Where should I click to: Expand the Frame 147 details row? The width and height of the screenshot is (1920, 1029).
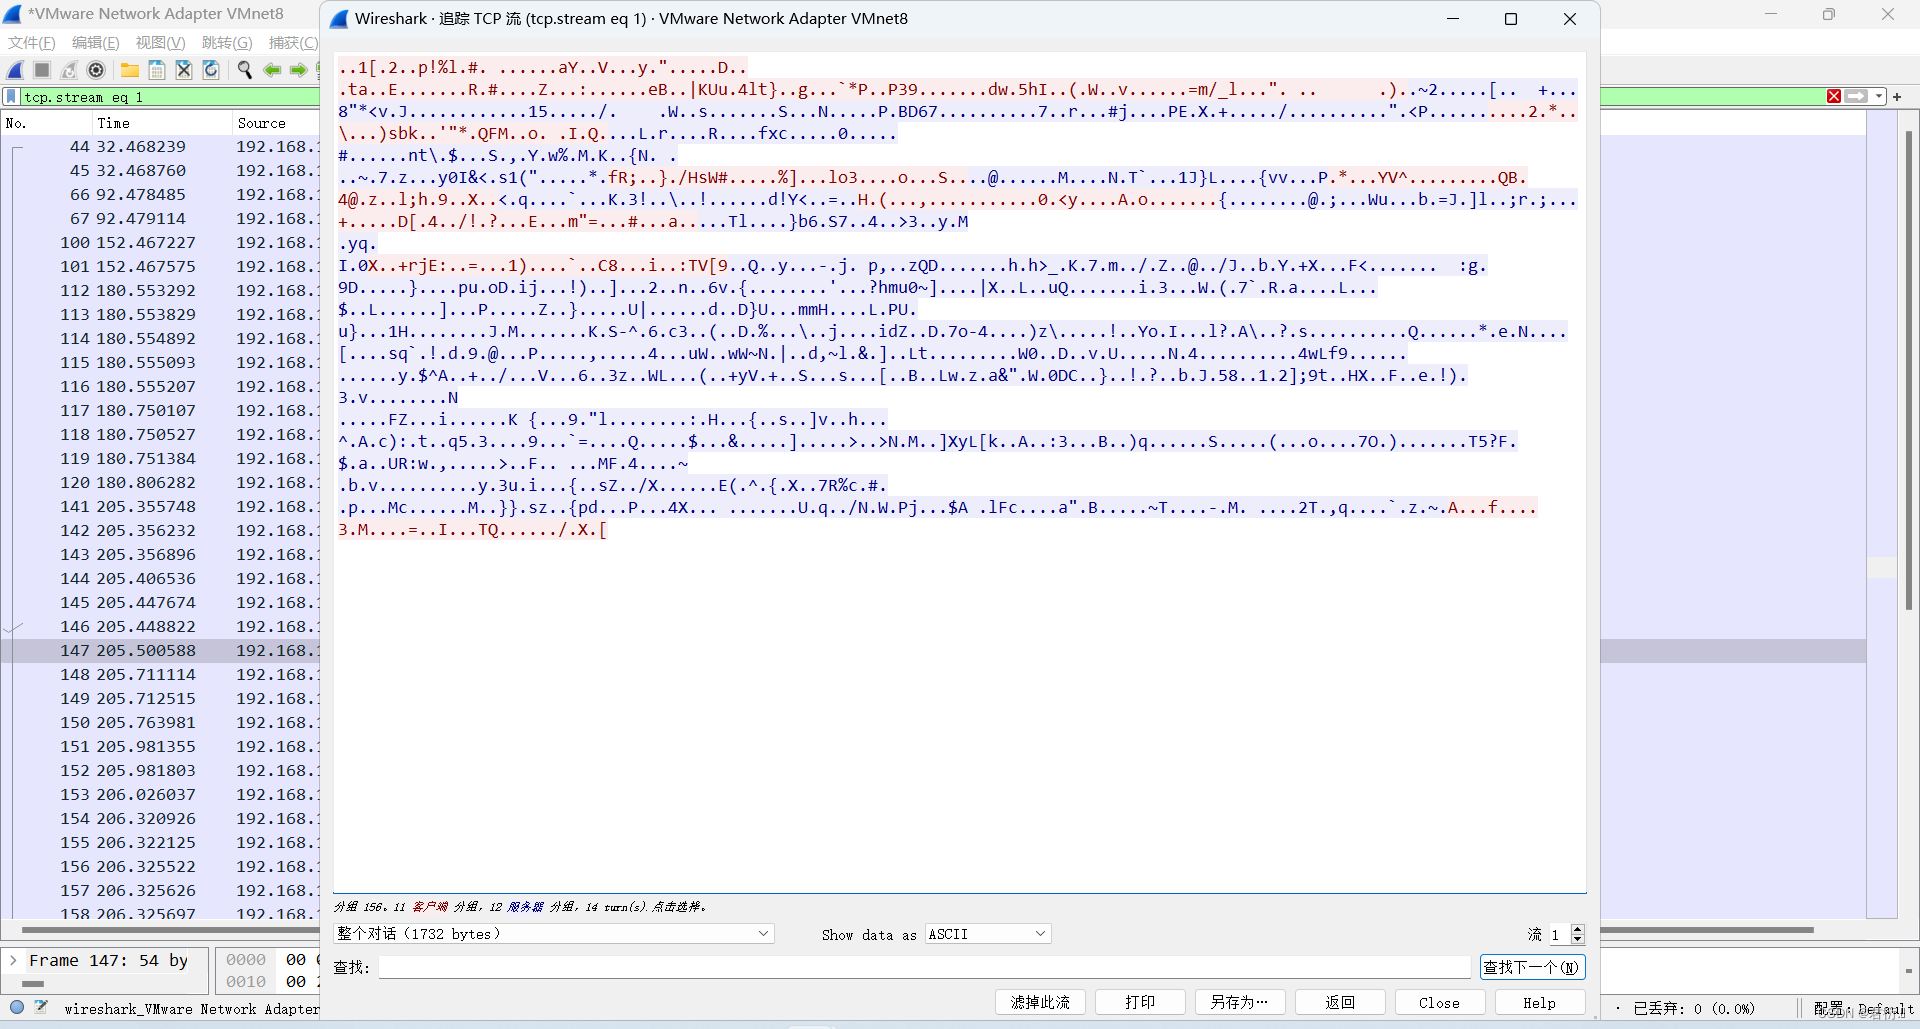(x=13, y=960)
